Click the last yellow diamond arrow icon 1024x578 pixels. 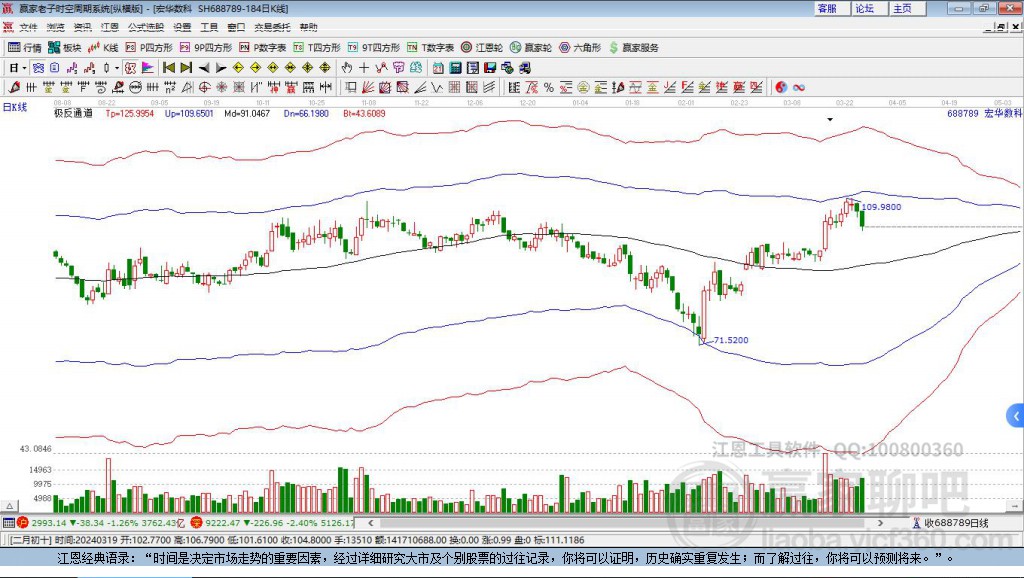[325, 68]
